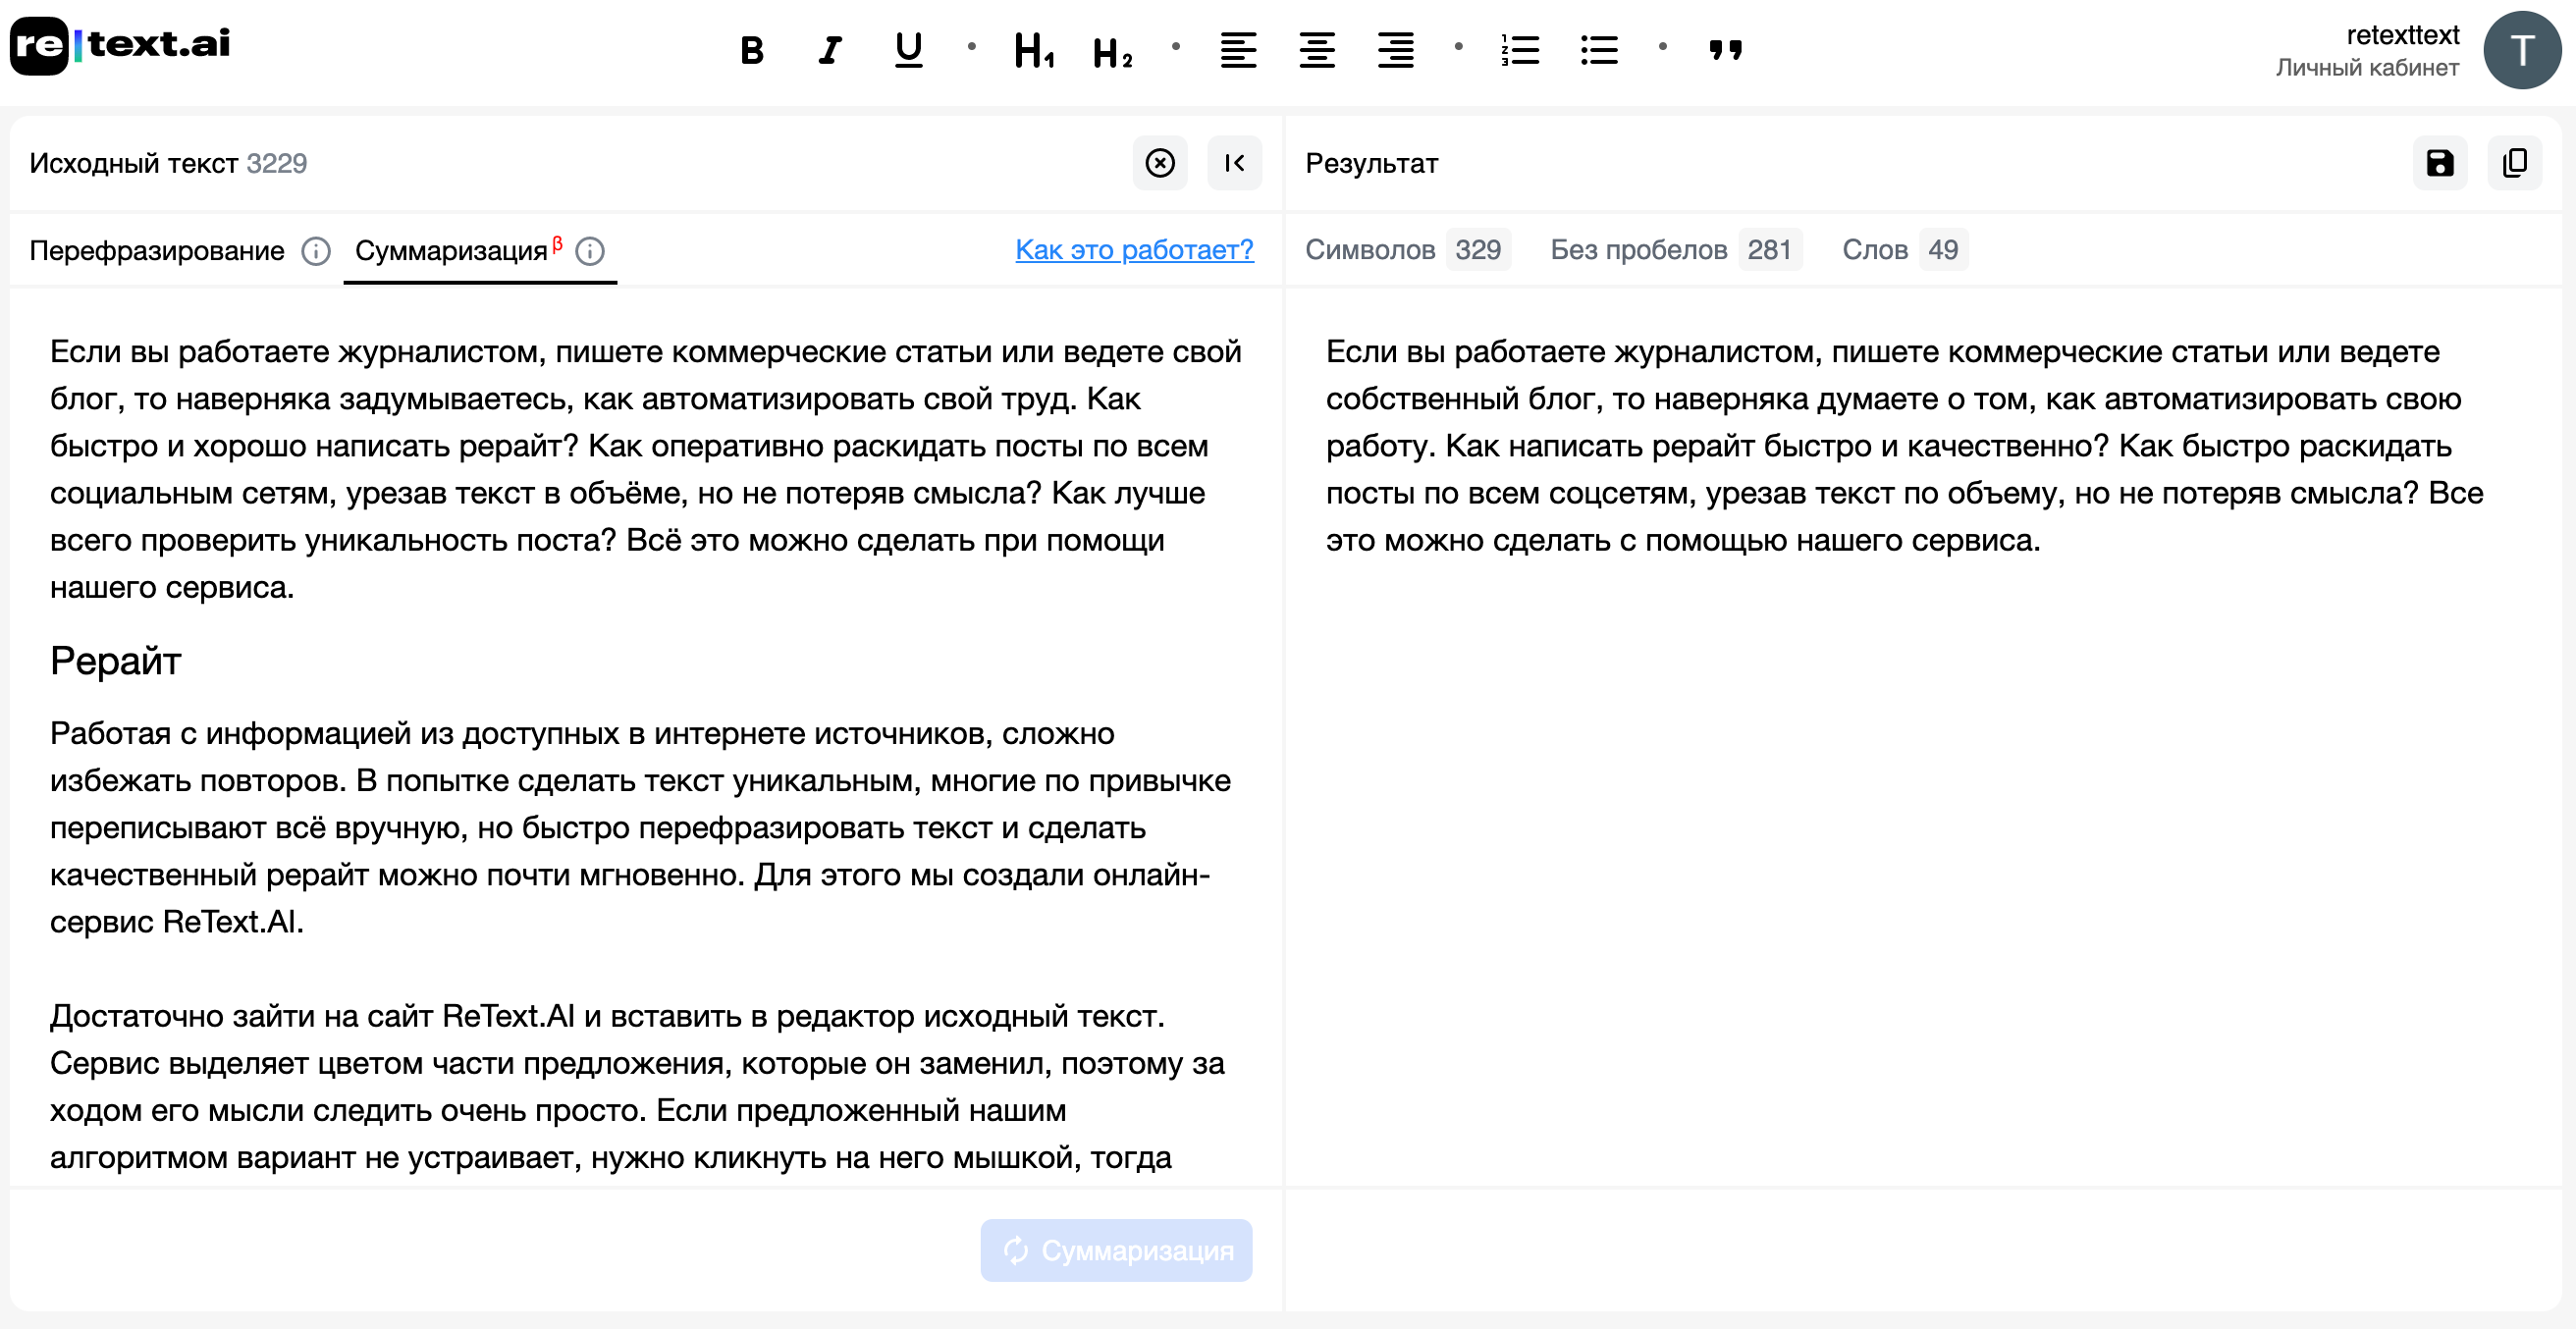Enable bullet list formatting
2576x1329 pixels.
click(x=1598, y=50)
